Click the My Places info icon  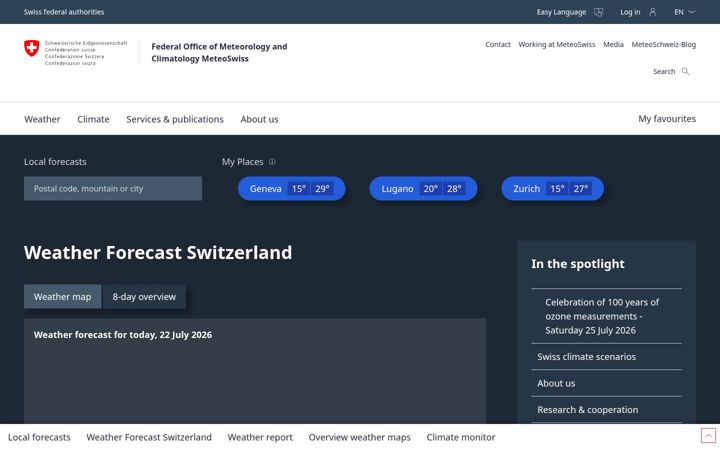tap(272, 162)
